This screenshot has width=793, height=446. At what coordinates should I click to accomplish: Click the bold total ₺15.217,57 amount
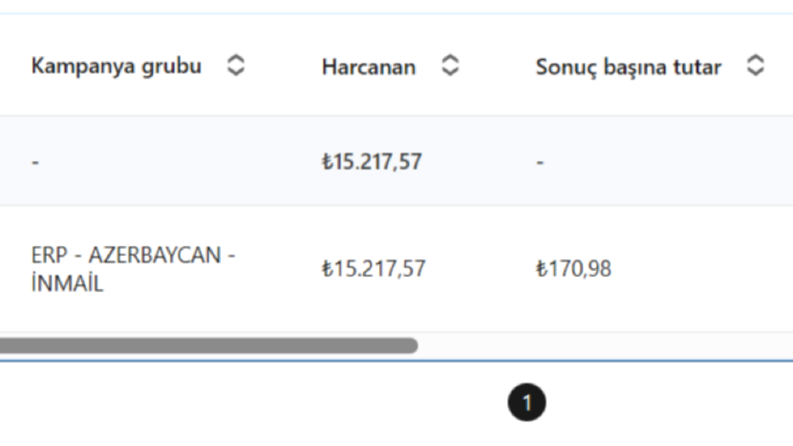372,162
